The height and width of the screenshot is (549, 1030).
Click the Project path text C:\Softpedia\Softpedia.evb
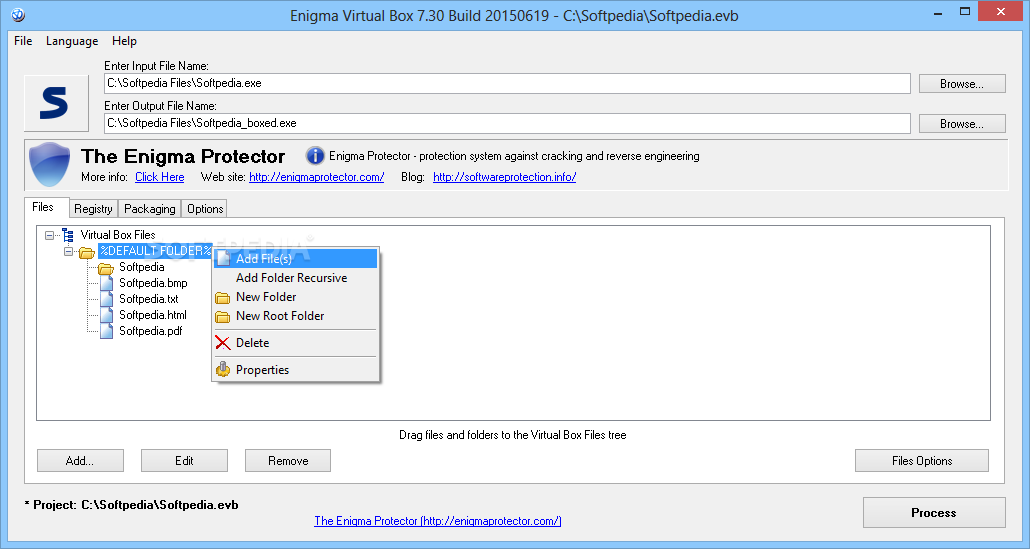point(160,504)
